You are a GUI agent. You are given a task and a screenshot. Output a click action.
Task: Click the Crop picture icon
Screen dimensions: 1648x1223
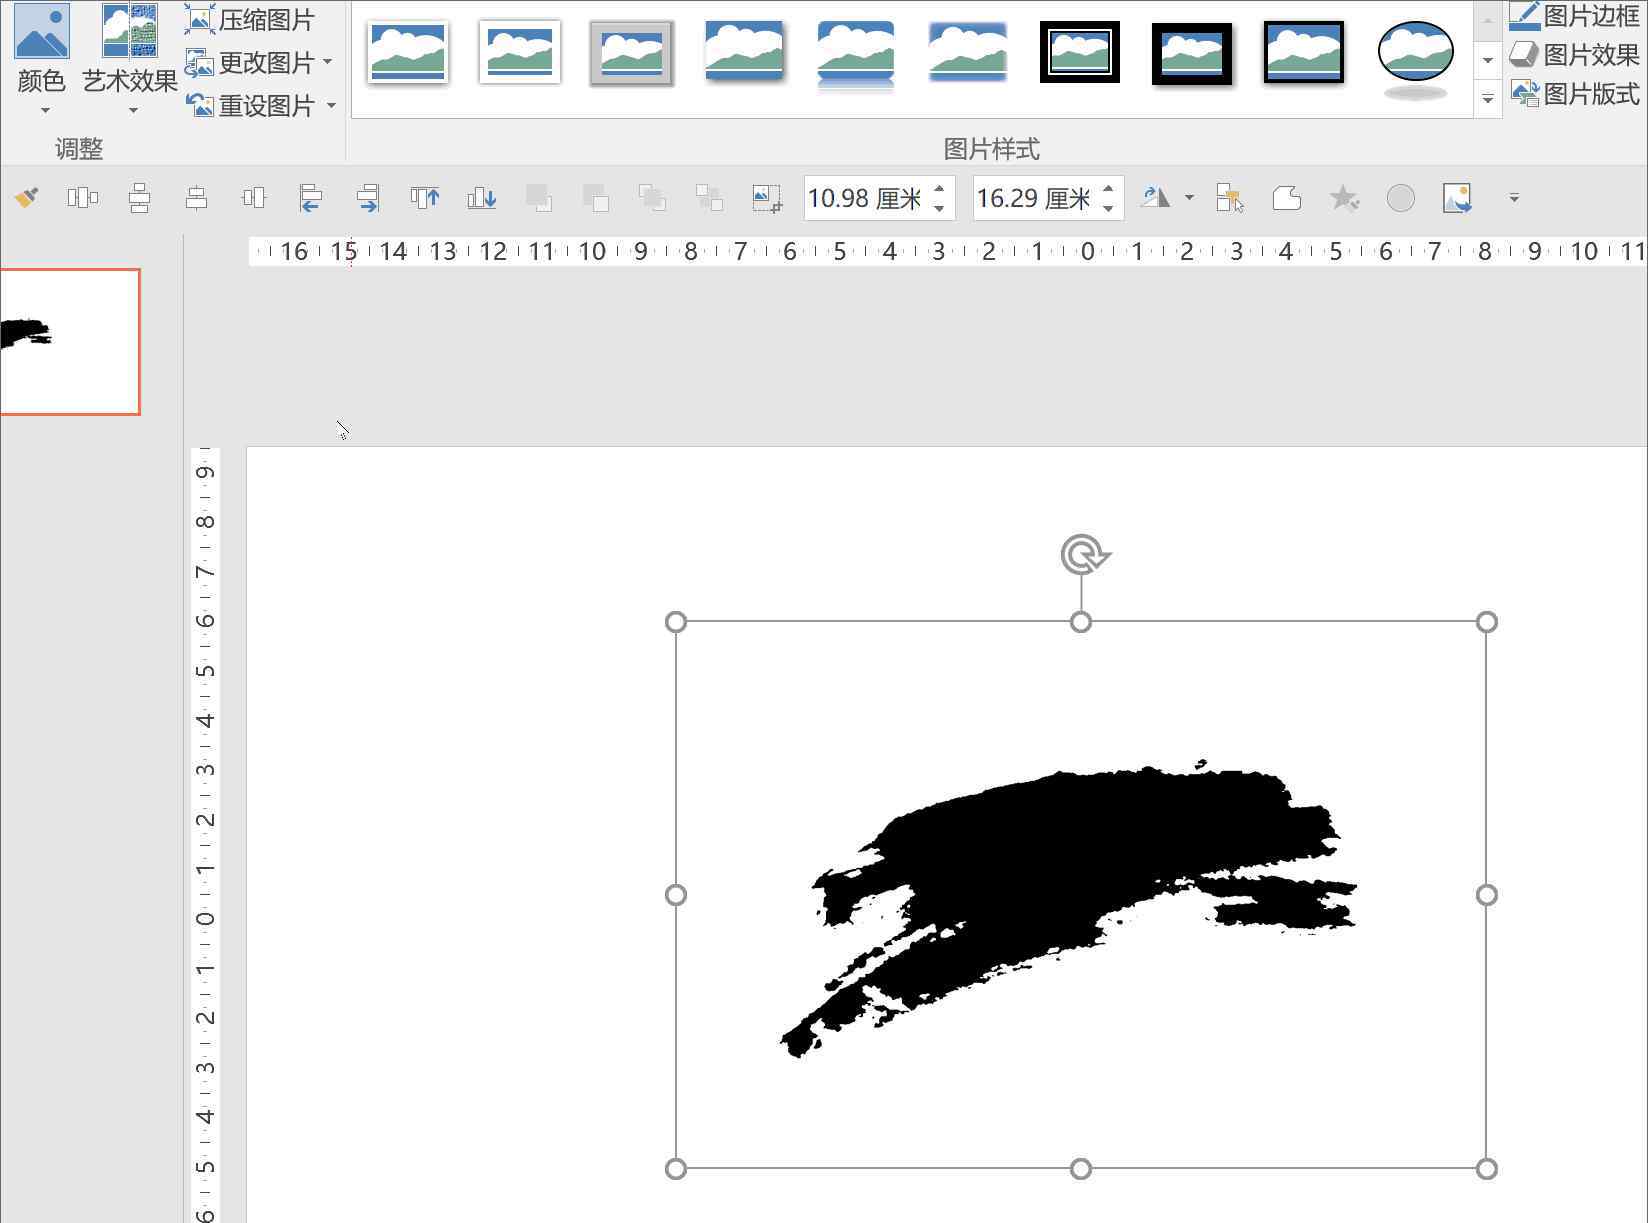coord(767,198)
